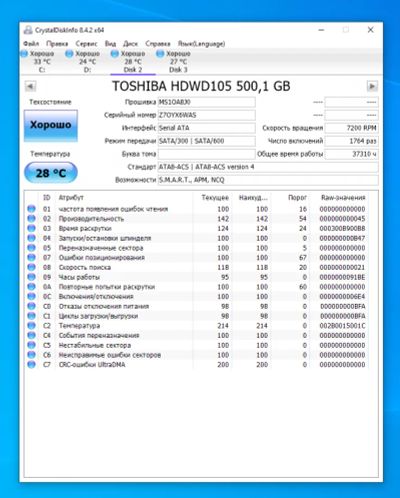Click status icon of attribute C7

[31, 365]
